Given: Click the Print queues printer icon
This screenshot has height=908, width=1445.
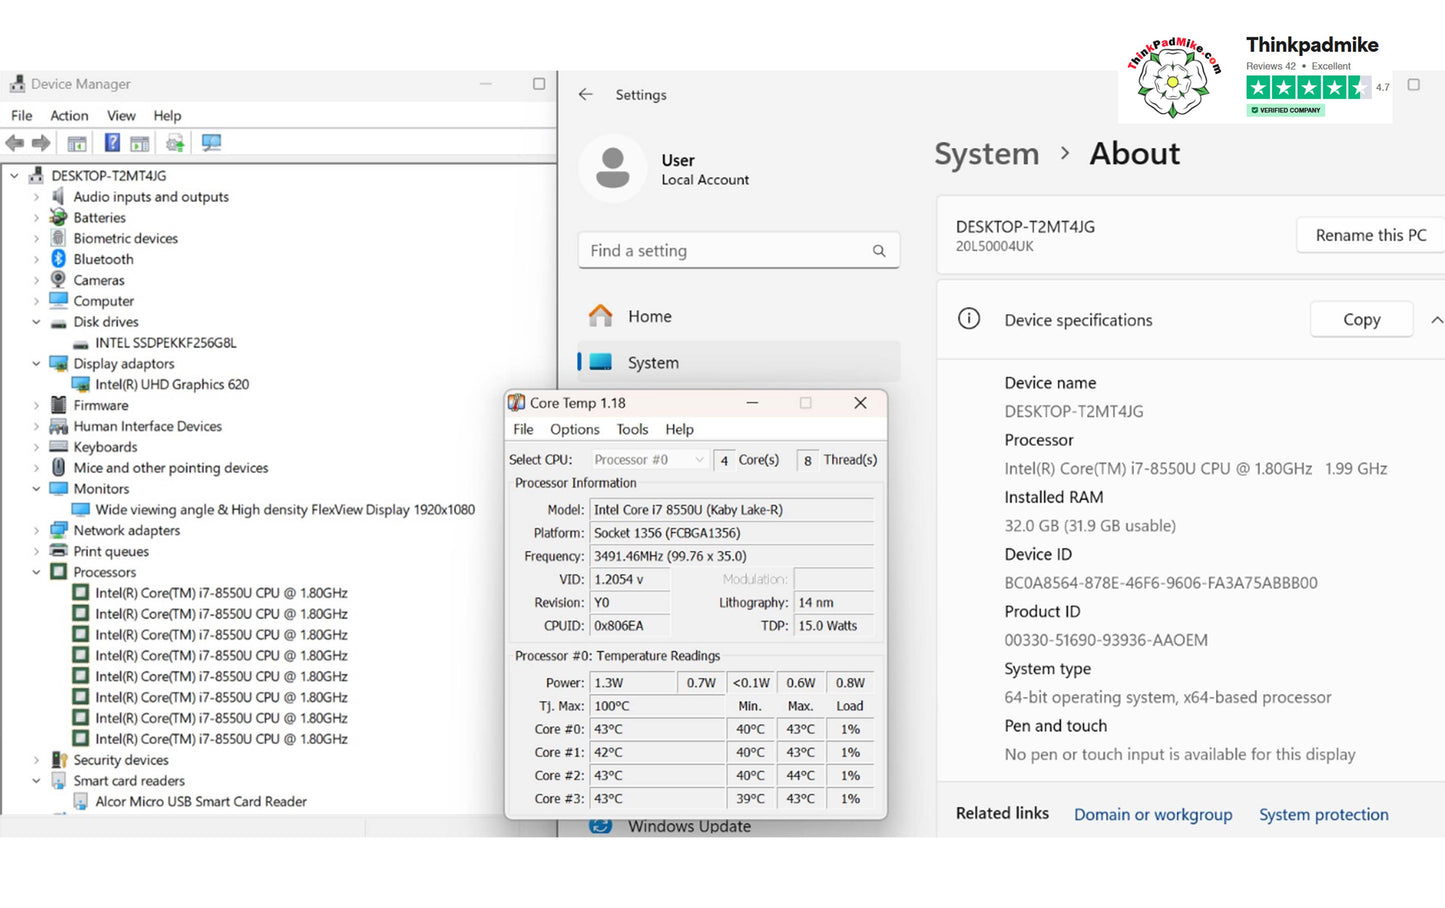Looking at the screenshot, I should coord(58,551).
